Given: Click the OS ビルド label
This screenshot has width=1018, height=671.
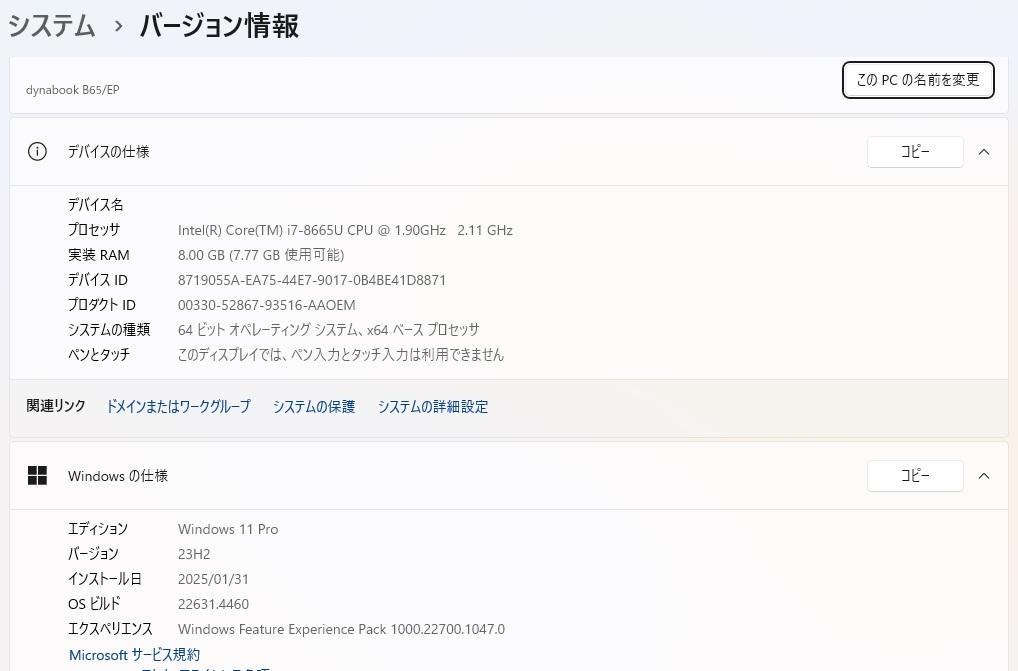Looking at the screenshot, I should [x=94, y=604].
